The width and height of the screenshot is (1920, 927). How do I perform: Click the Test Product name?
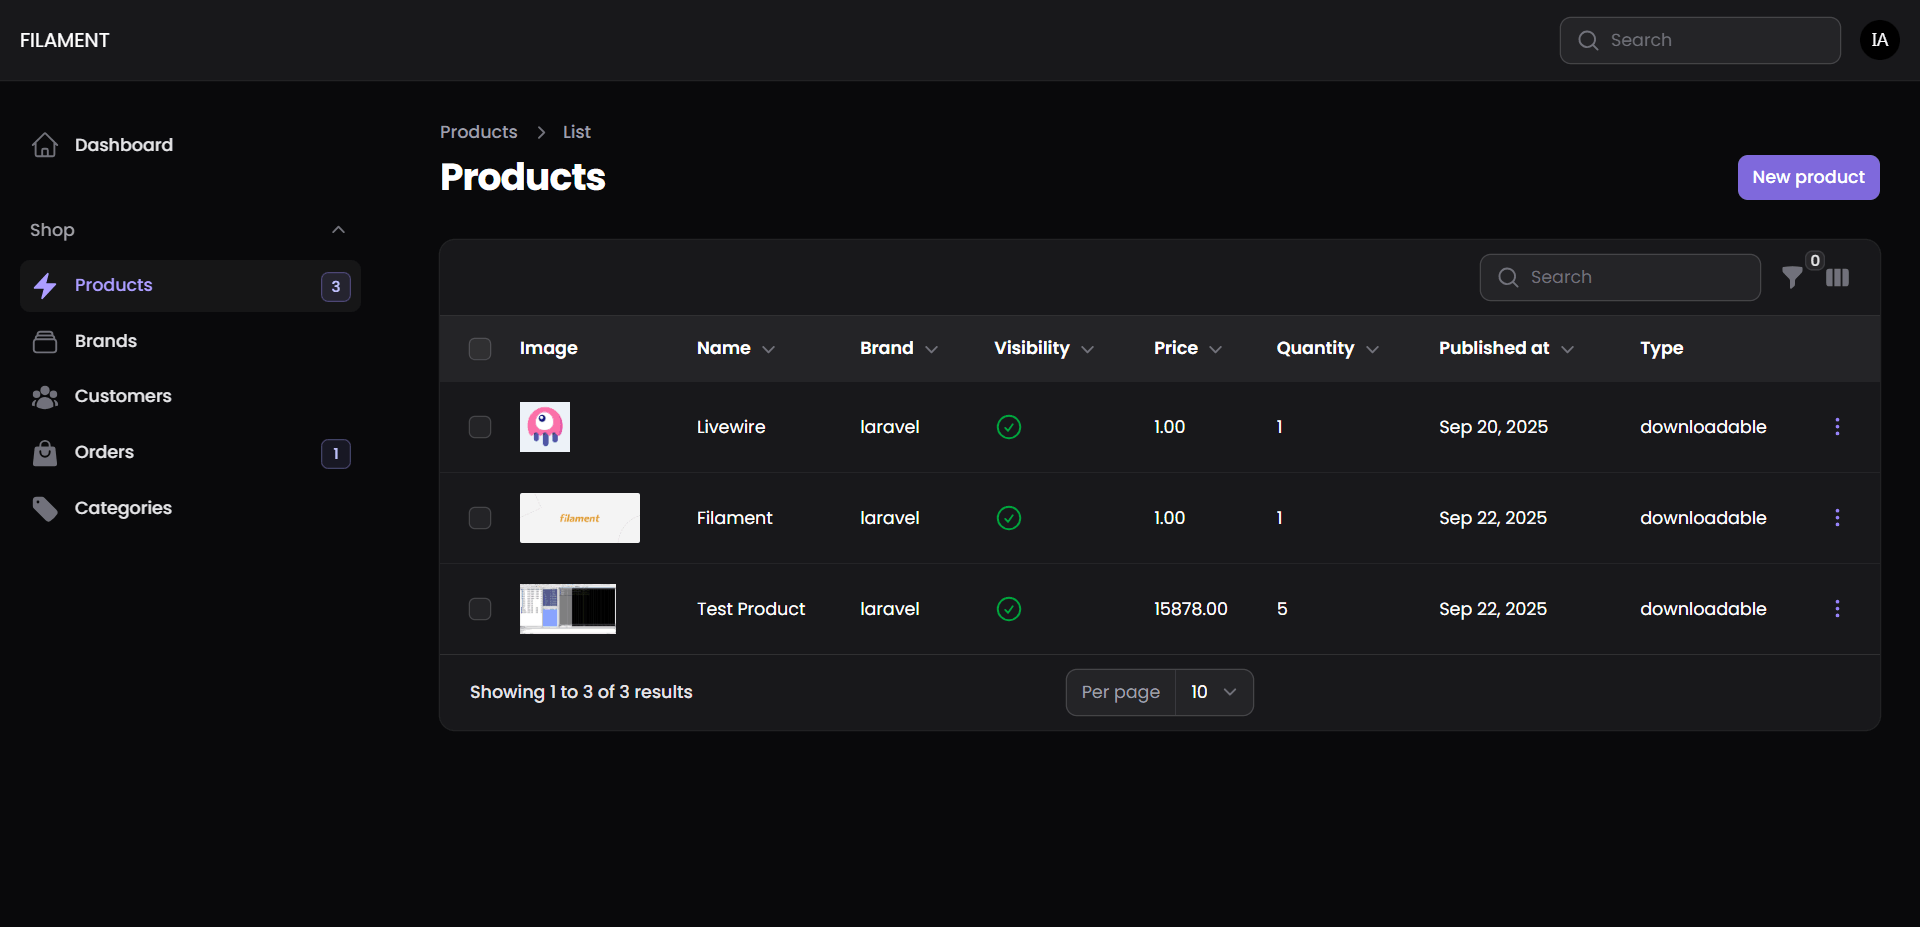[751, 609]
